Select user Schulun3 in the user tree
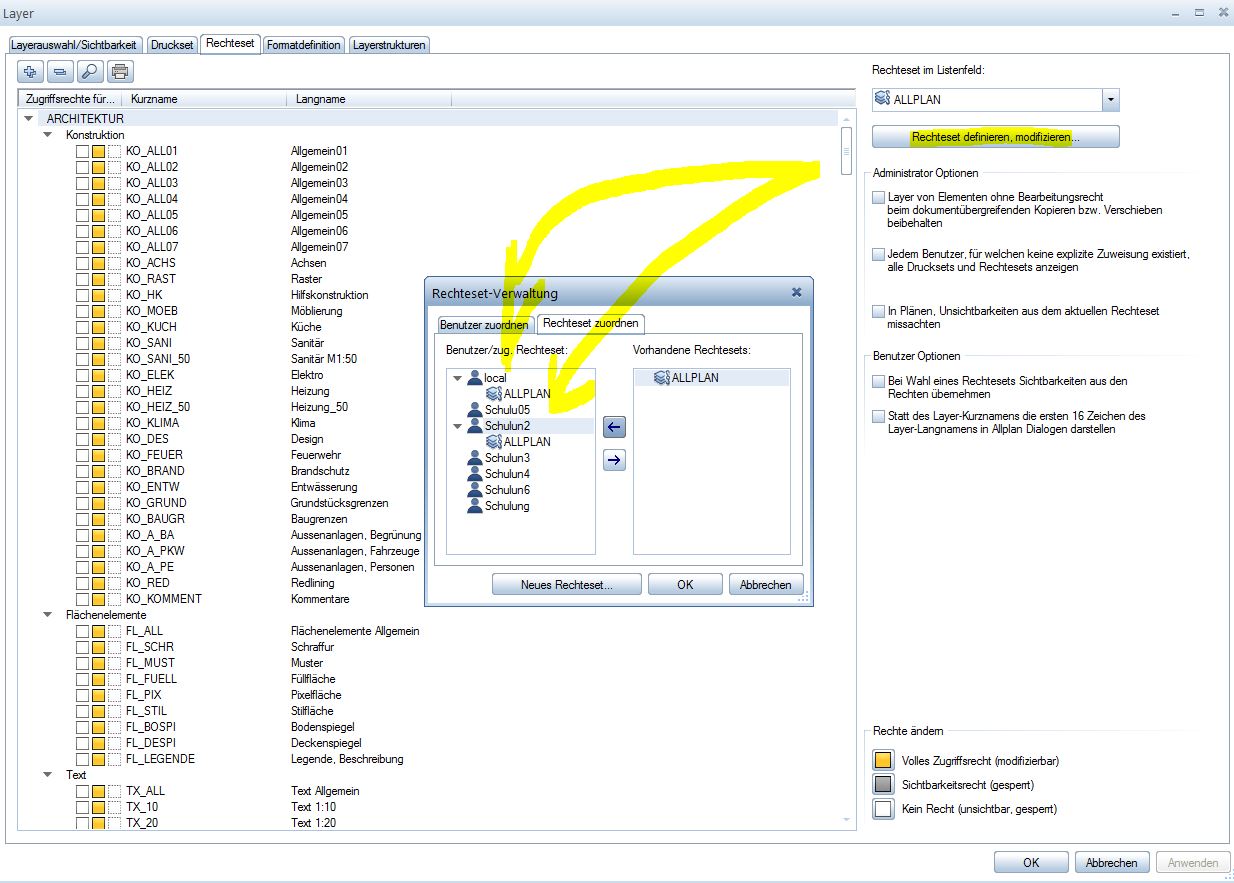The width and height of the screenshot is (1234, 883). pyautogui.click(x=507, y=458)
